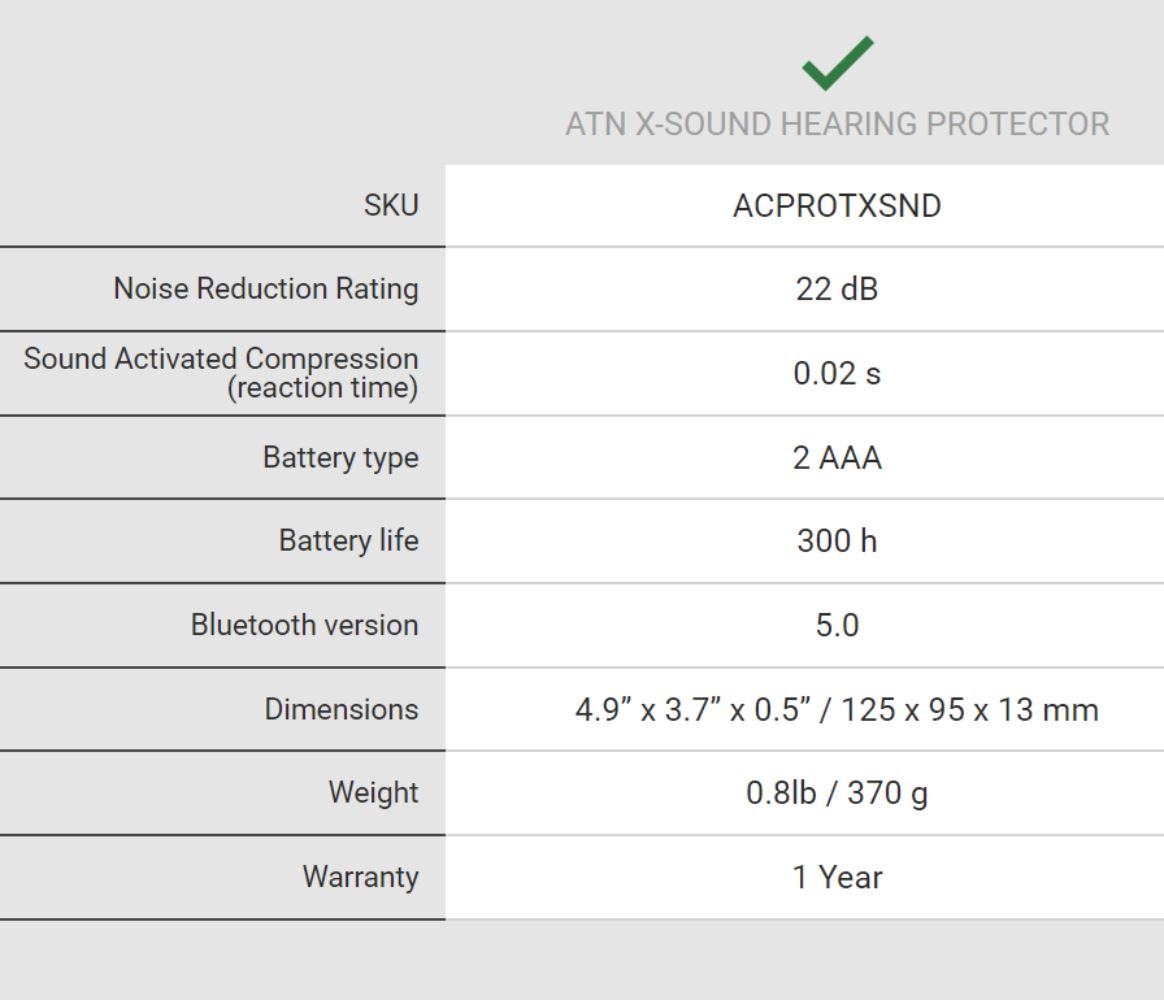Image resolution: width=1164 pixels, height=1000 pixels.
Task: Click the 22 dB value
Action: pos(837,290)
